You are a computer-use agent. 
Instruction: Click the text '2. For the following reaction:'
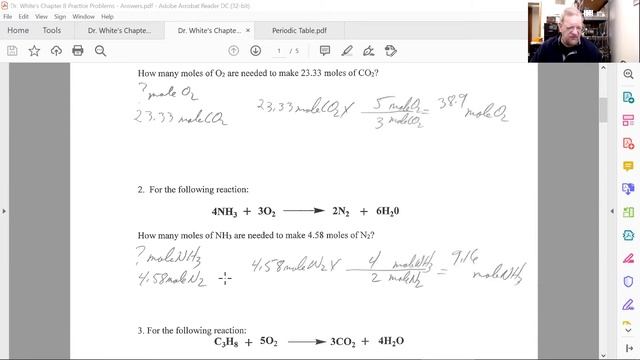click(193, 189)
